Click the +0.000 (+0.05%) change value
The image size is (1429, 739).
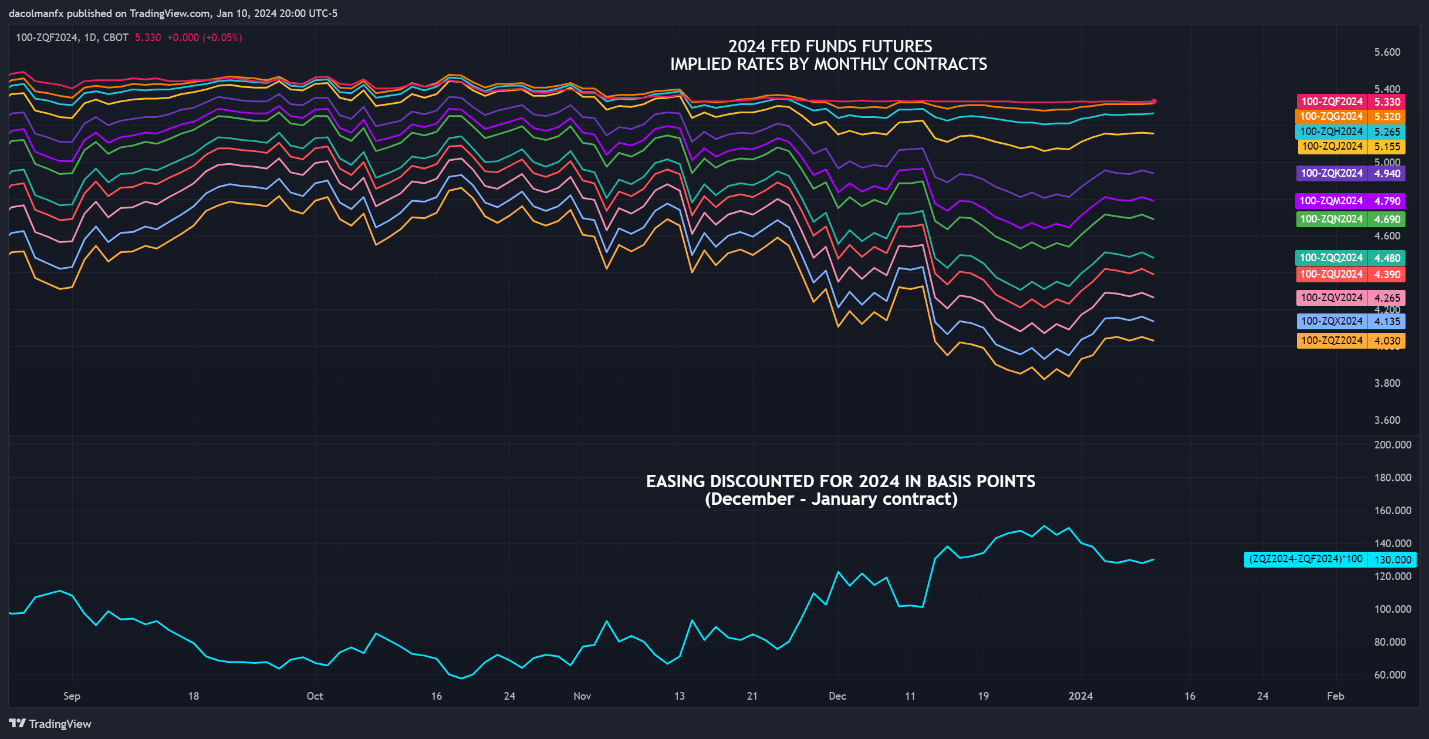207,37
